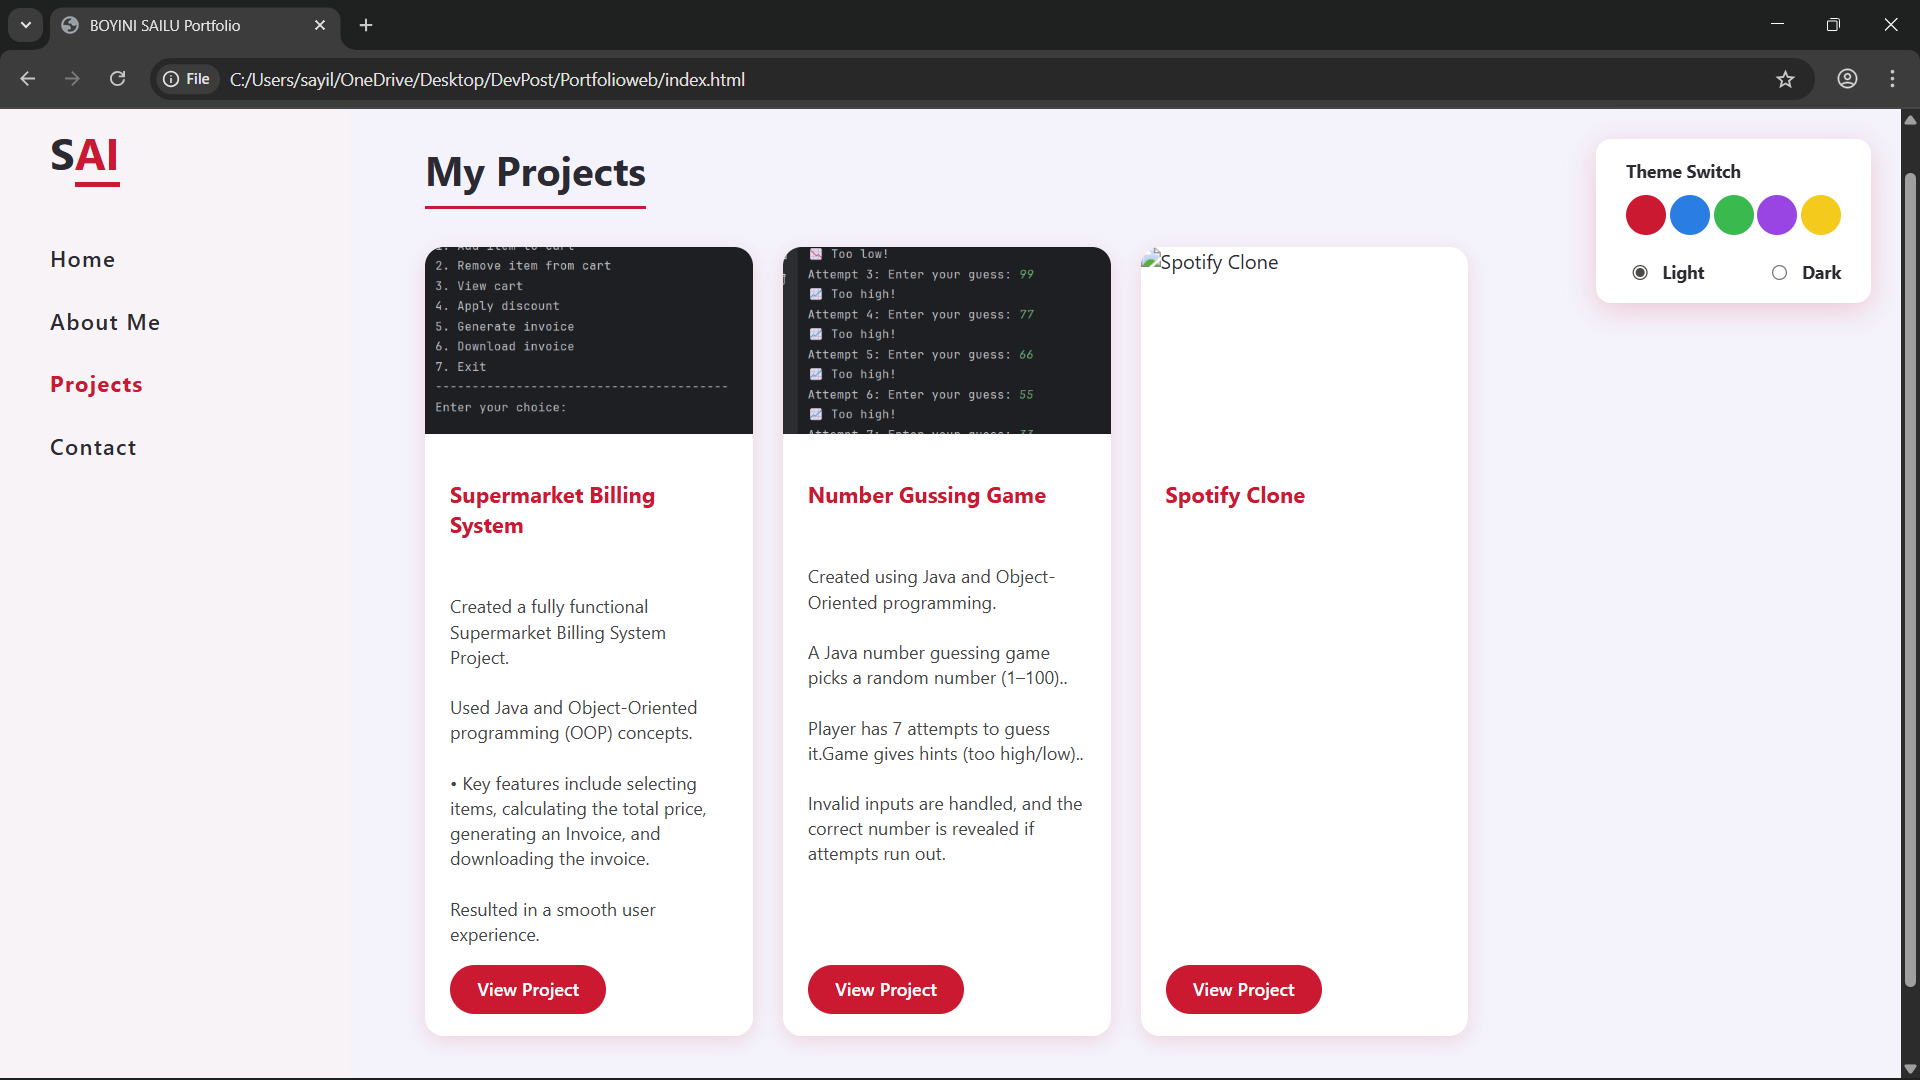Select the Dark theme radio button
The height and width of the screenshot is (1080, 1920).
[x=1779, y=273]
